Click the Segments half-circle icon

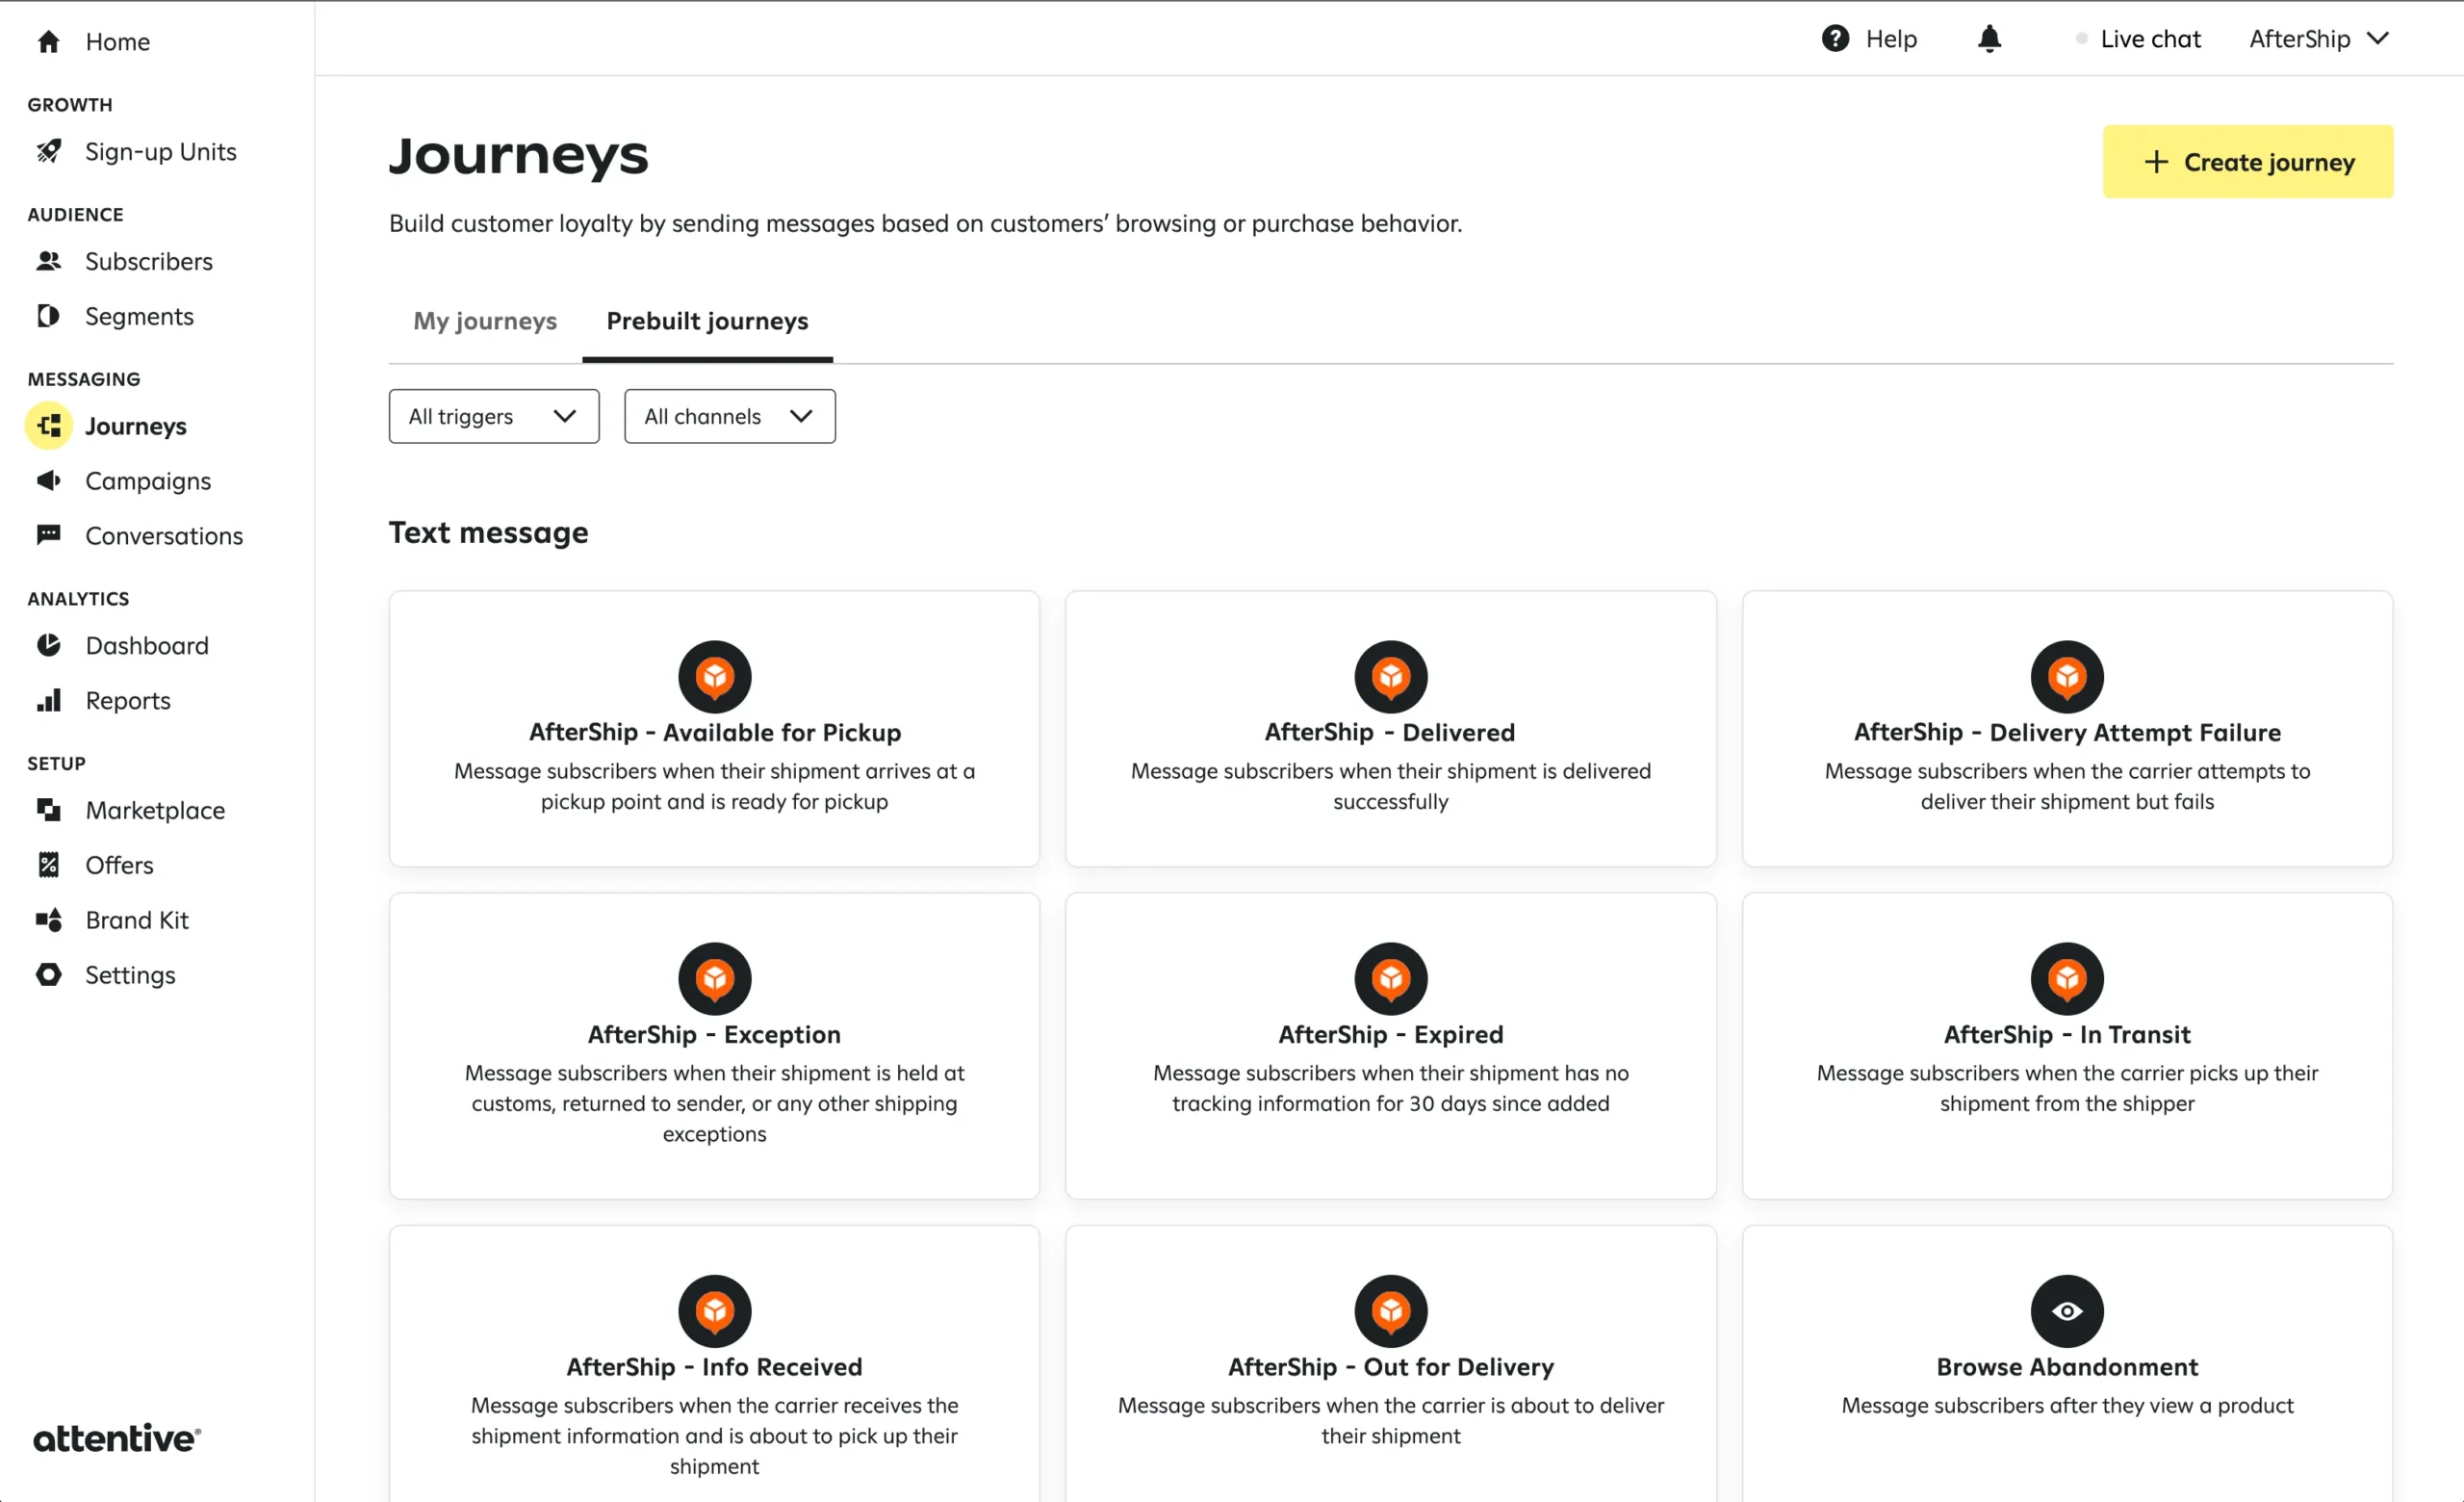pos(48,316)
